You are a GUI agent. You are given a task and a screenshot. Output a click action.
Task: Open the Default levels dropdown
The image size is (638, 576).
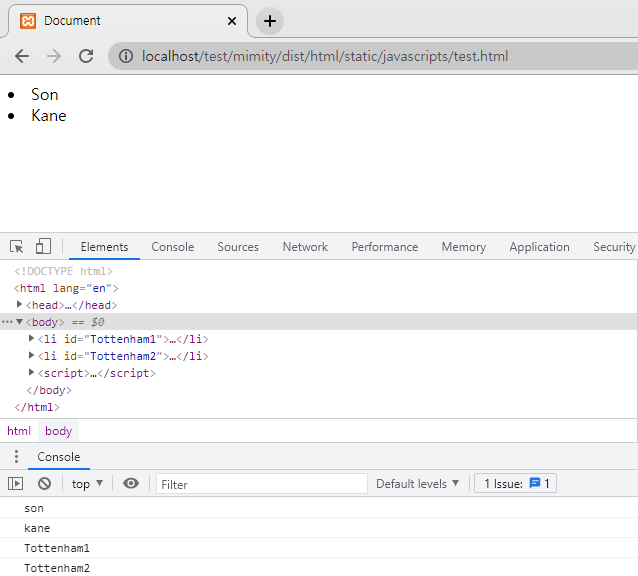tap(417, 484)
